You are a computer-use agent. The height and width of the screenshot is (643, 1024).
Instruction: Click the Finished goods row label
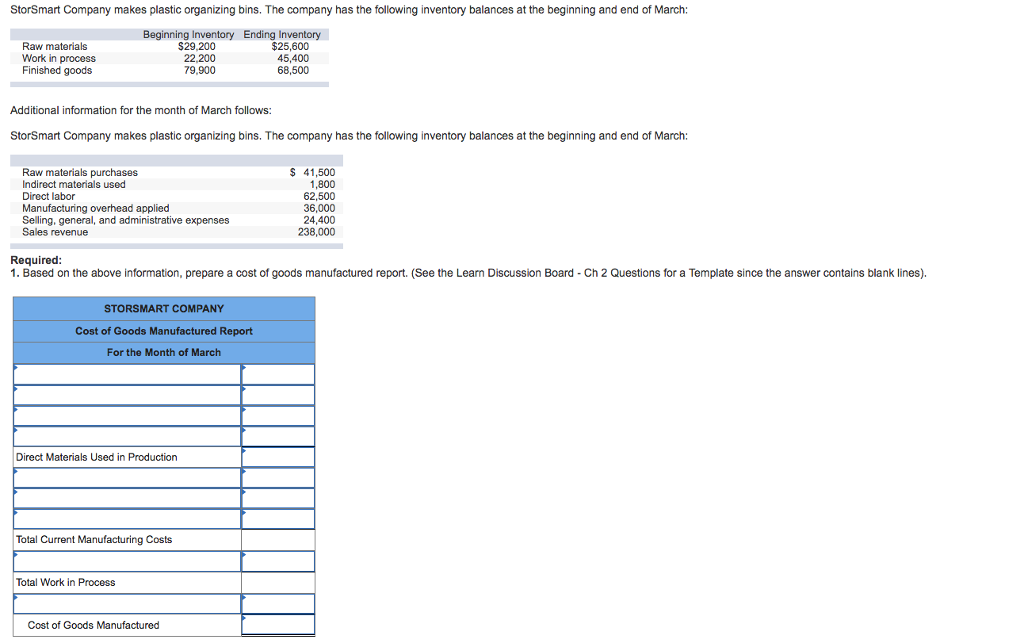pos(57,71)
